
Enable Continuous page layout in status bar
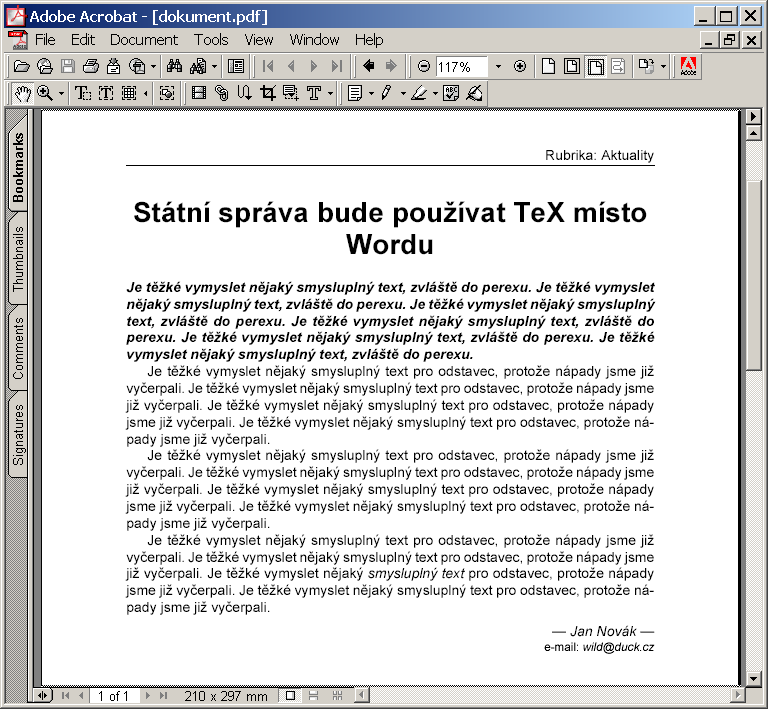(x=313, y=695)
